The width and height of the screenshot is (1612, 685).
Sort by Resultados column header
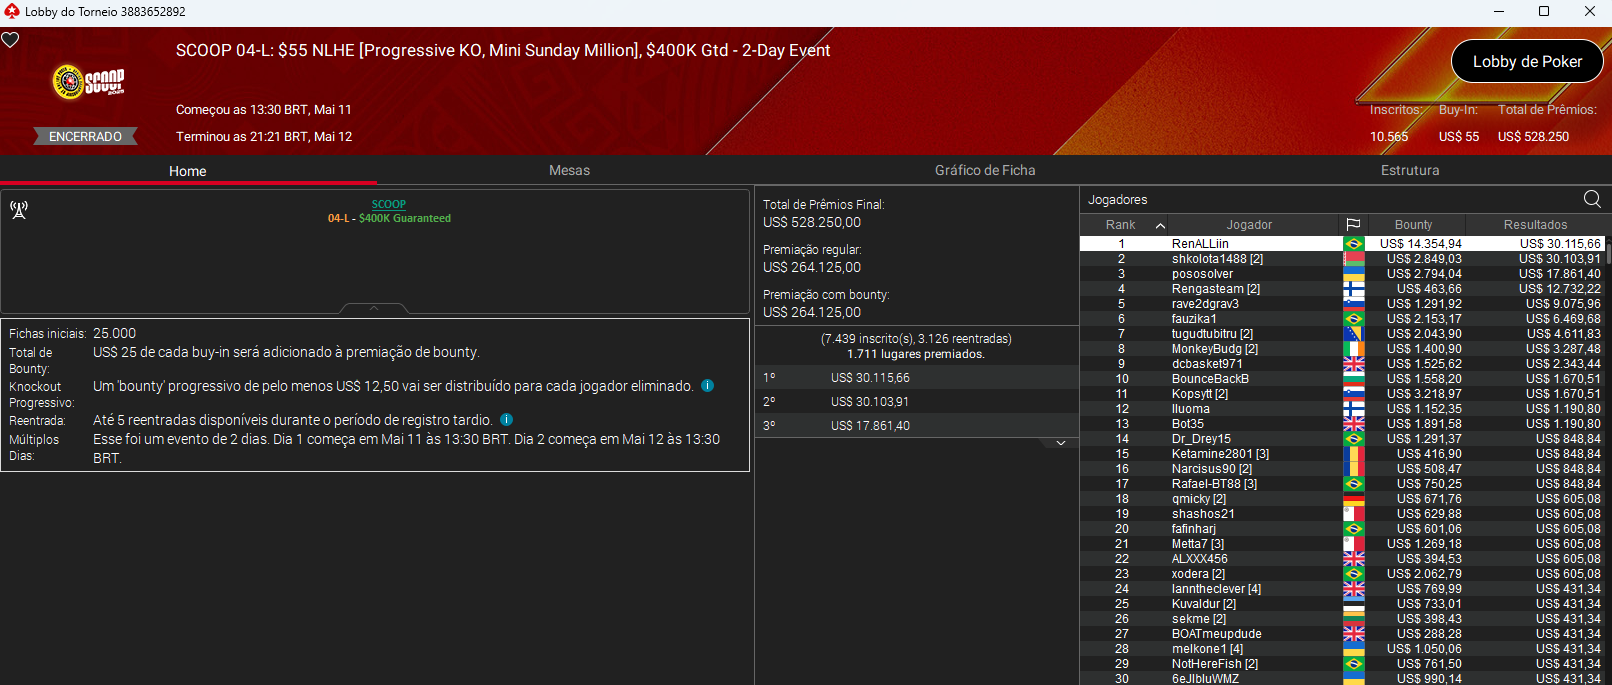tap(1535, 225)
